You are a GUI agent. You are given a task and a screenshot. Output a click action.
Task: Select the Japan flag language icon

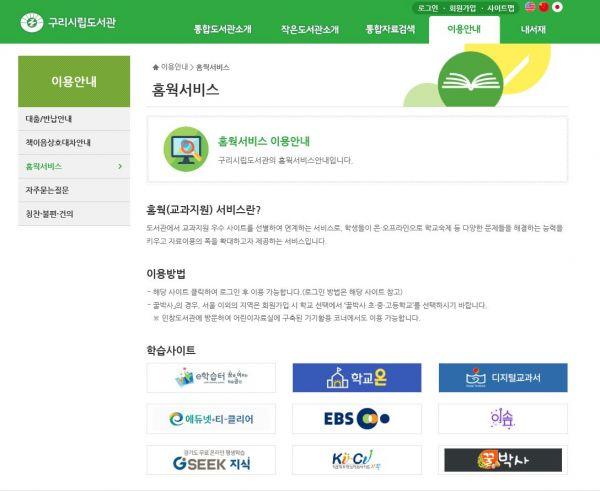click(x=558, y=7)
